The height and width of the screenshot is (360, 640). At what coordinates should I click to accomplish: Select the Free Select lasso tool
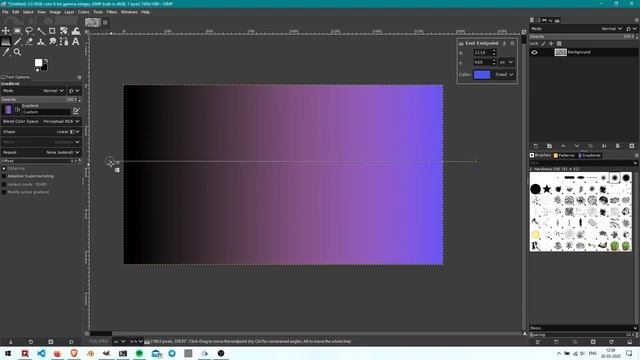click(x=29, y=31)
